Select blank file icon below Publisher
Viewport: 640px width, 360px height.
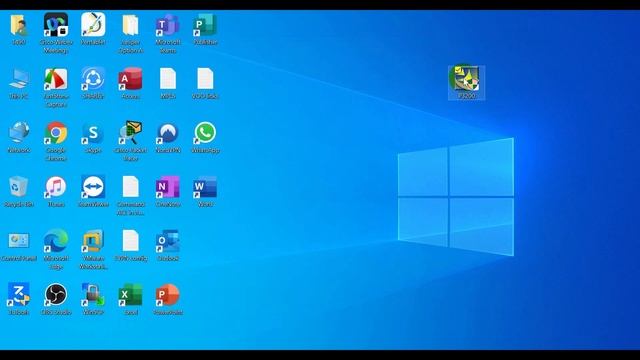coord(205,79)
